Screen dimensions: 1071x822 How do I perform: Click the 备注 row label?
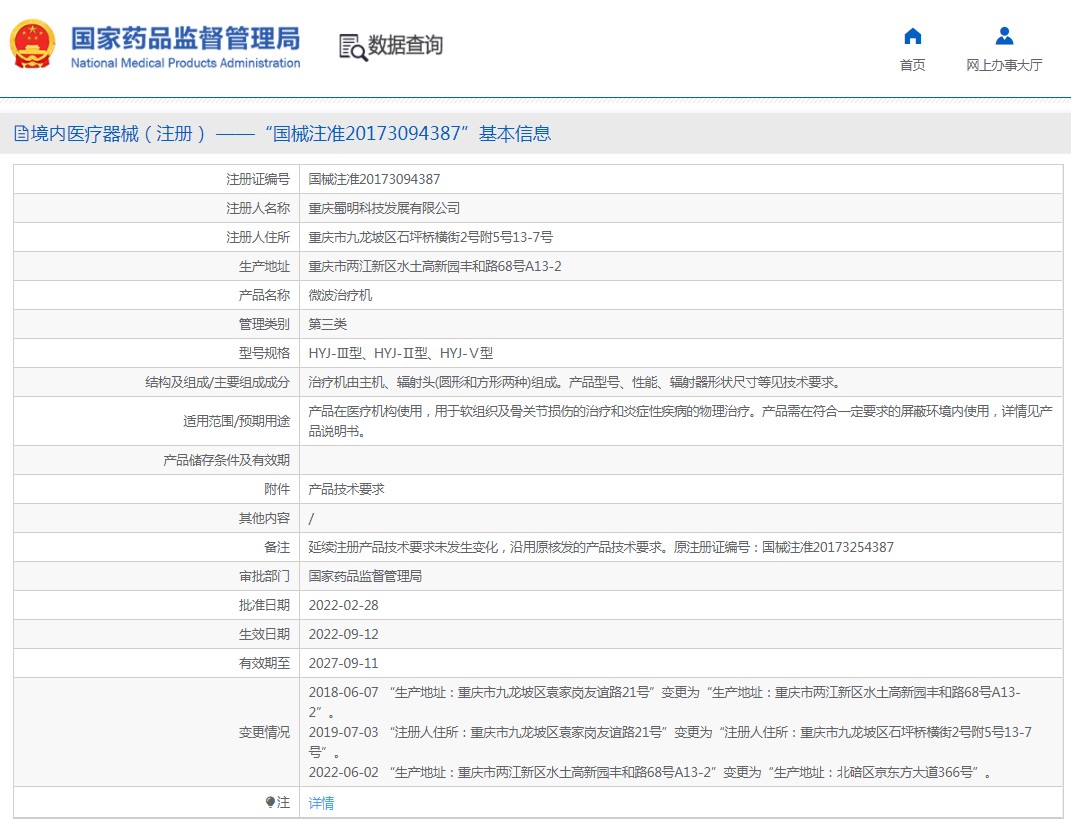pyautogui.click(x=277, y=547)
